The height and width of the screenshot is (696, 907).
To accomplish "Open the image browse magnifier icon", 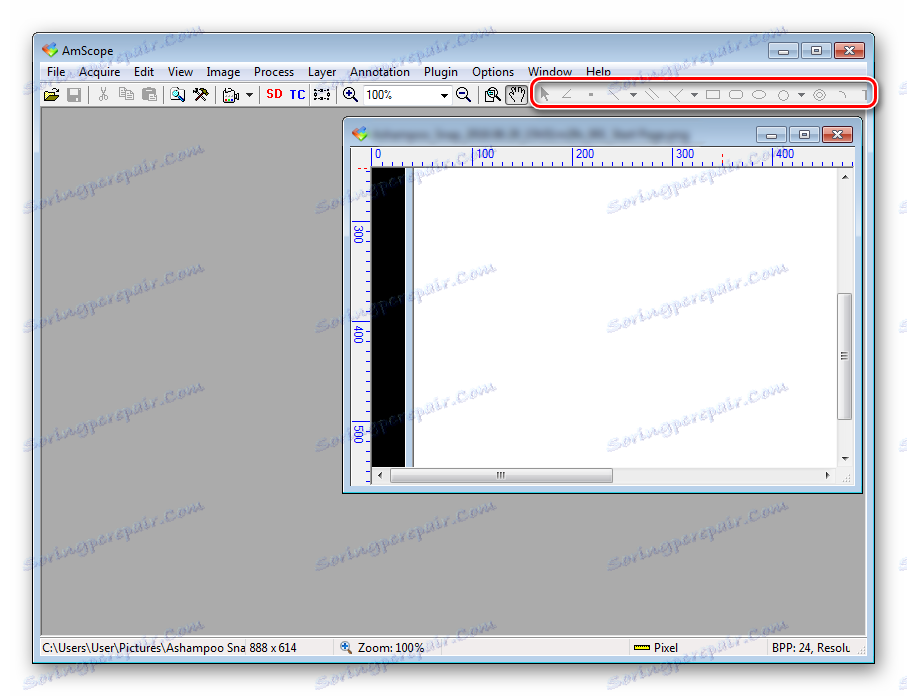I will (178, 94).
